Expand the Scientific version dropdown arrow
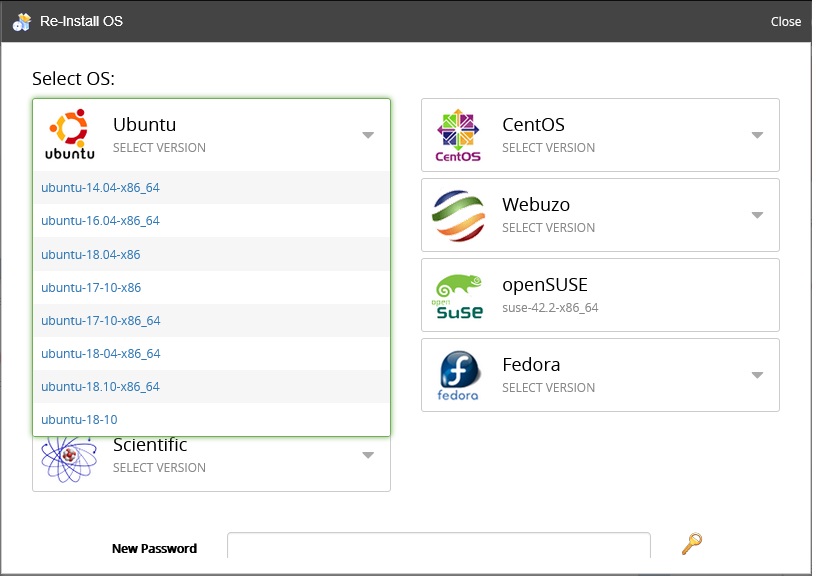Image resolution: width=819 pixels, height=576 pixels. [368, 455]
